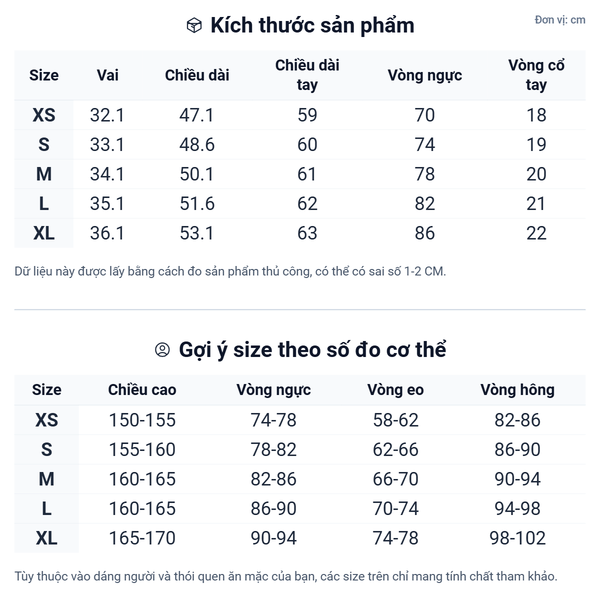Click hip range 98-102 for size XL
The height and width of the screenshot is (600, 600).
pos(519,539)
